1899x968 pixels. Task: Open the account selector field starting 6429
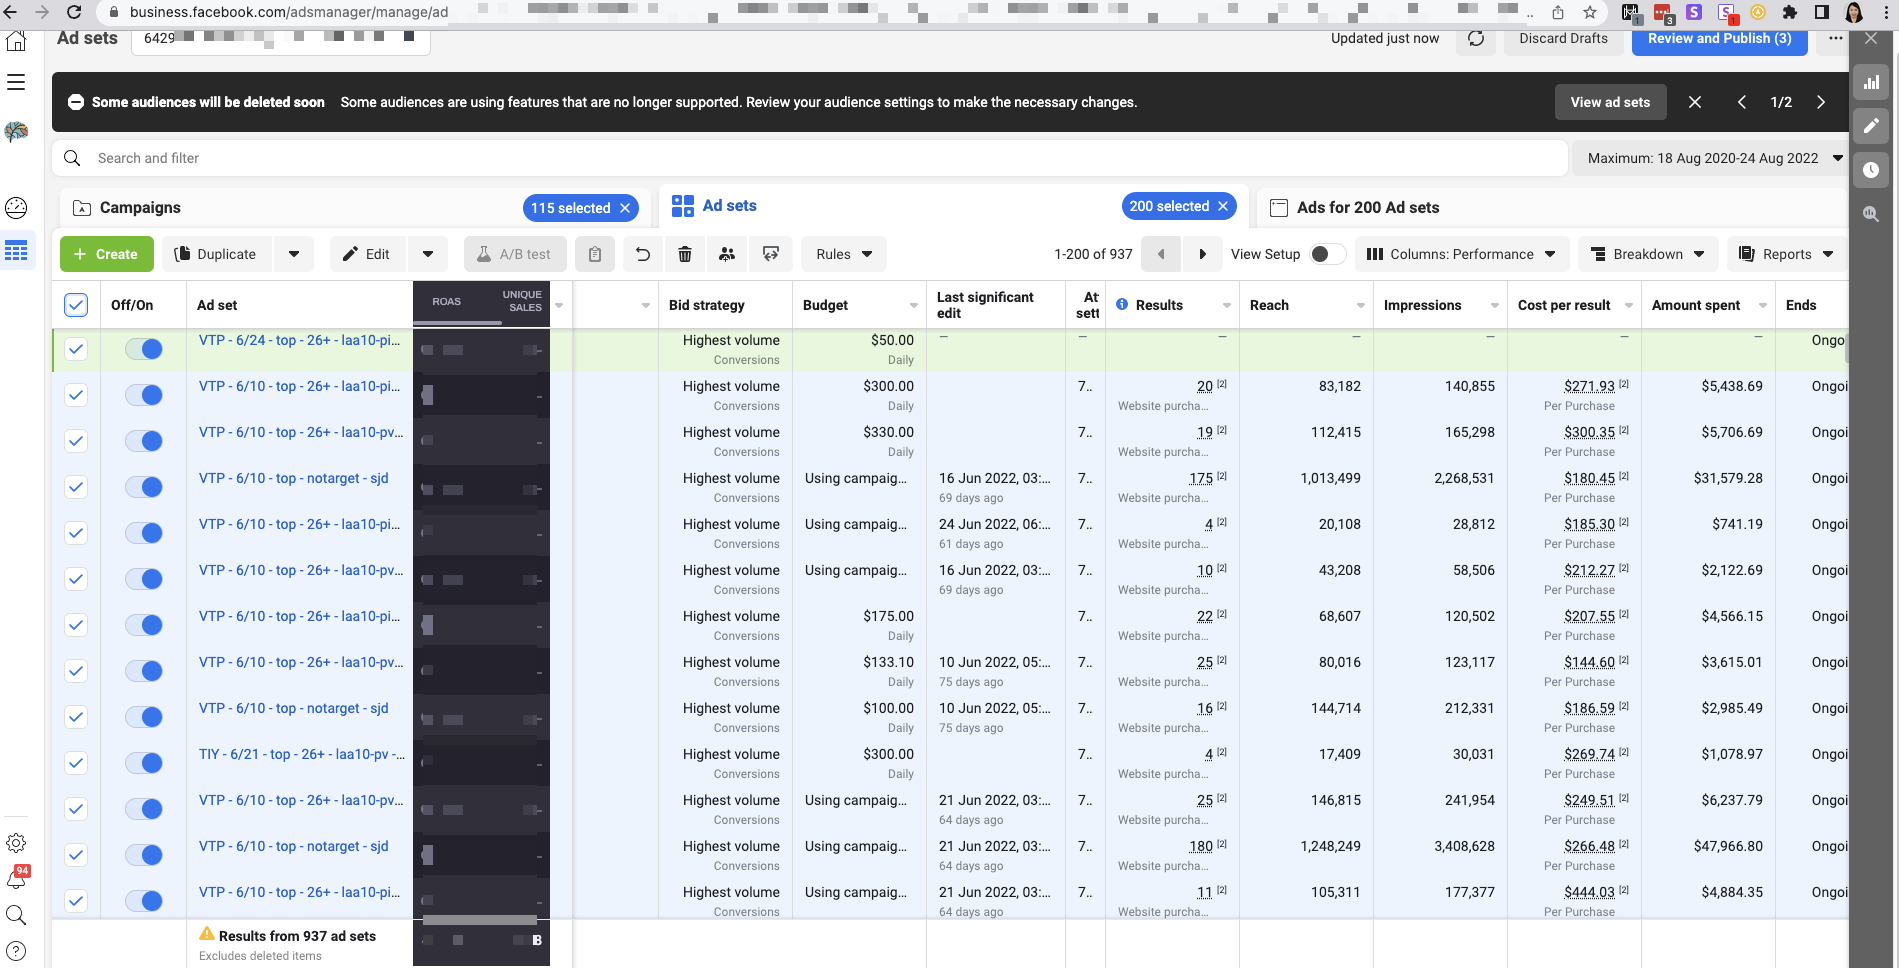281,39
